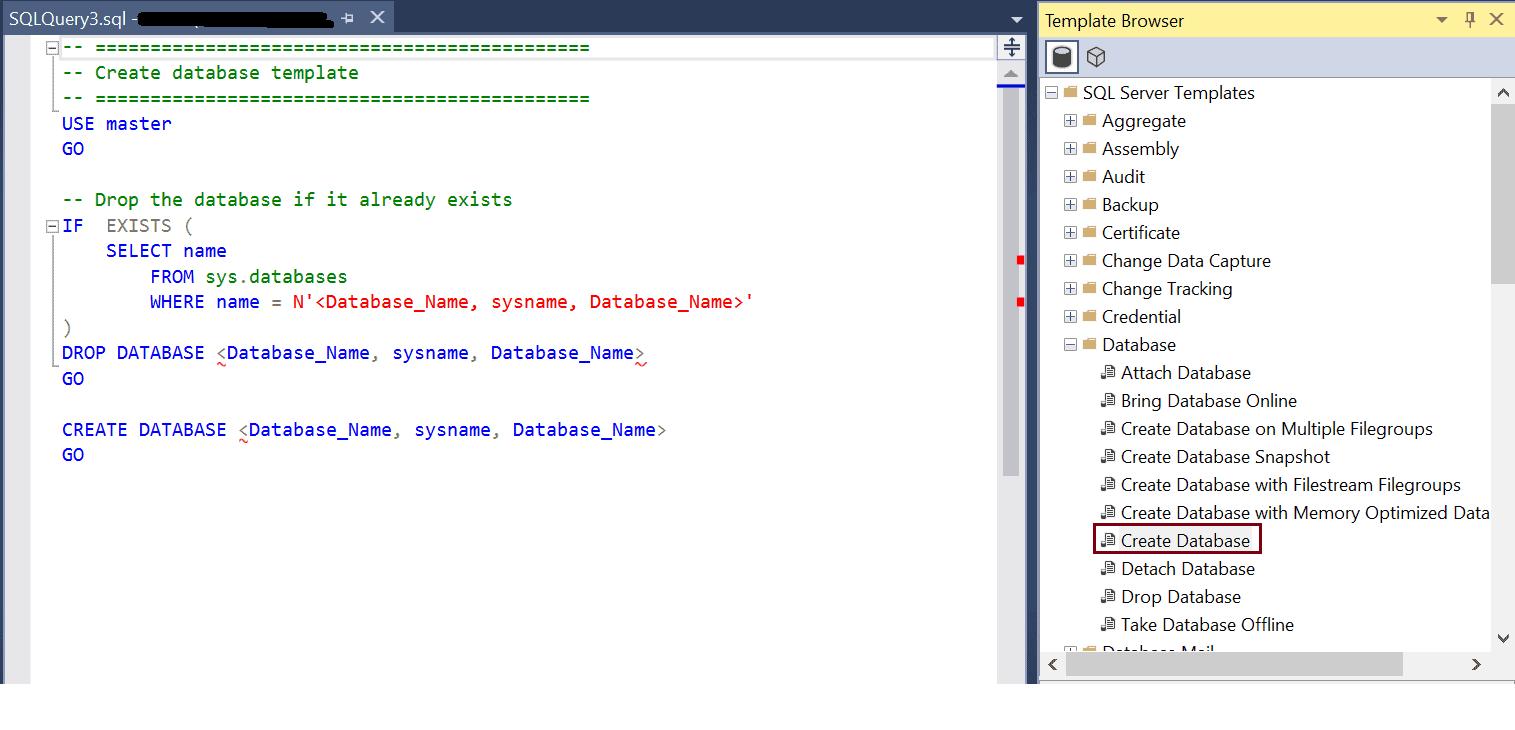Click the Create Database Snapshot template icon

1107,457
